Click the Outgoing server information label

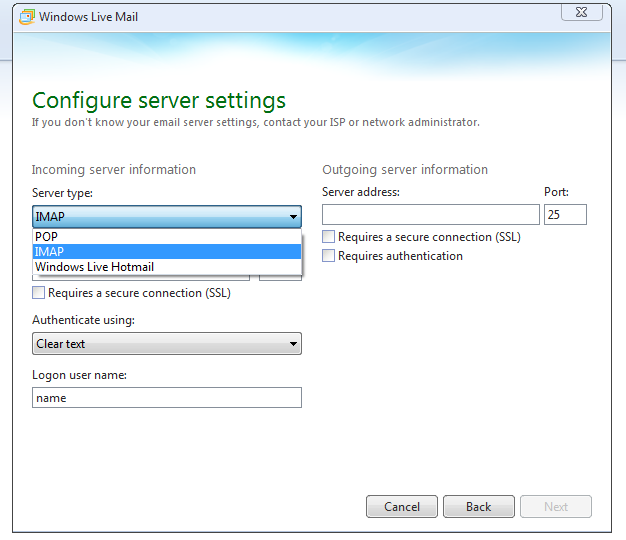(x=405, y=170)
